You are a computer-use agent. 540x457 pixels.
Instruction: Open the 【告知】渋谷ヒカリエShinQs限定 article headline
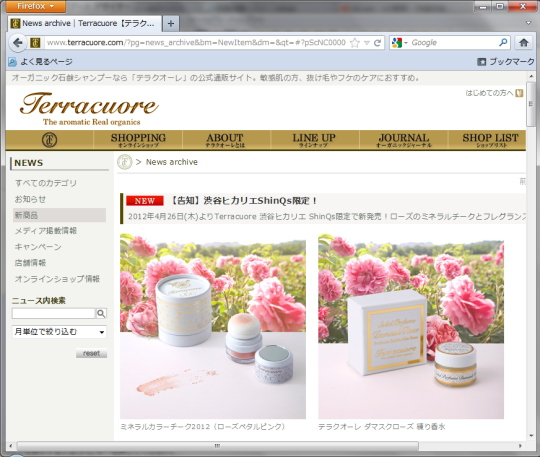243,200
